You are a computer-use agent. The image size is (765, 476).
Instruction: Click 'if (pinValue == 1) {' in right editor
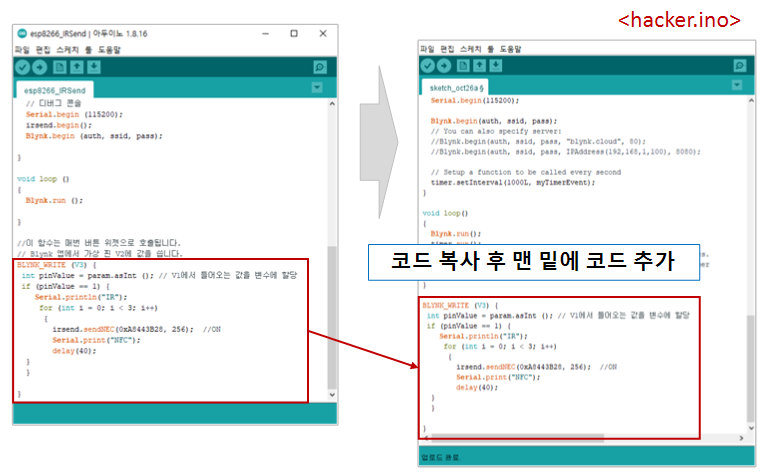coord(469,326)
